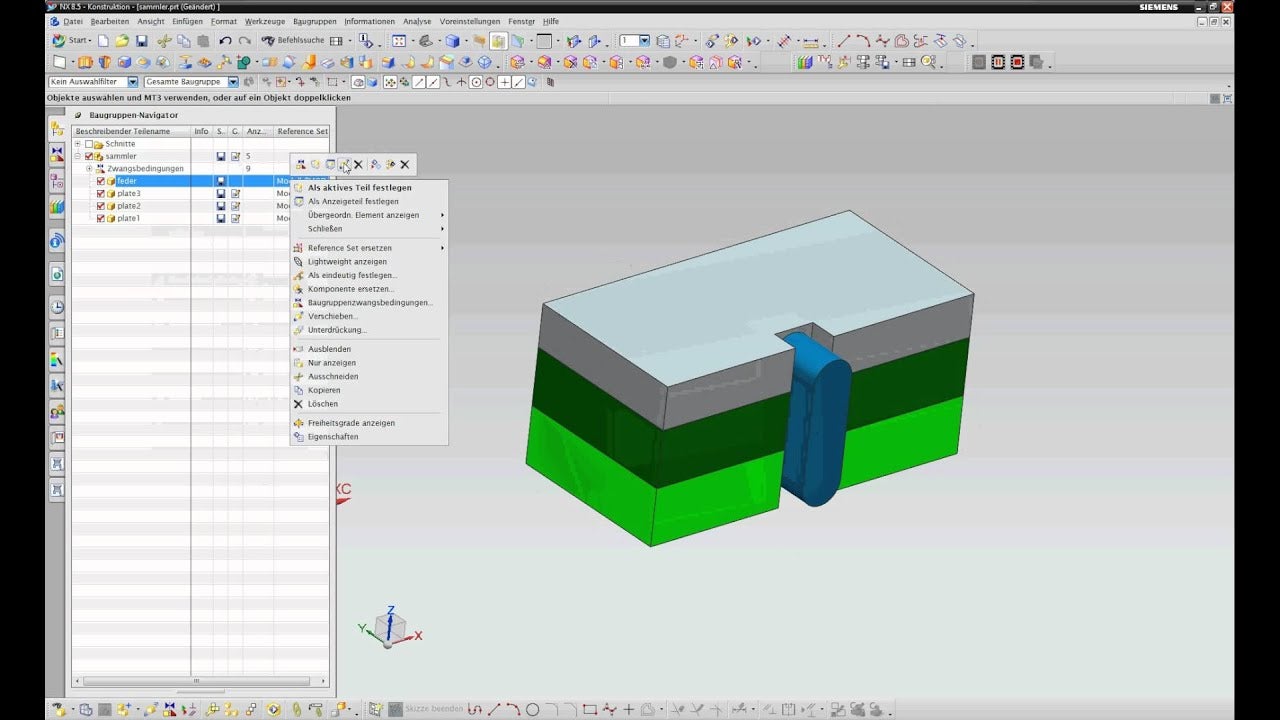The height and width of the screenshot is (720, 1280).
Task: Expand the Zwangsbedingungen tree node
Action: (89, 168)
